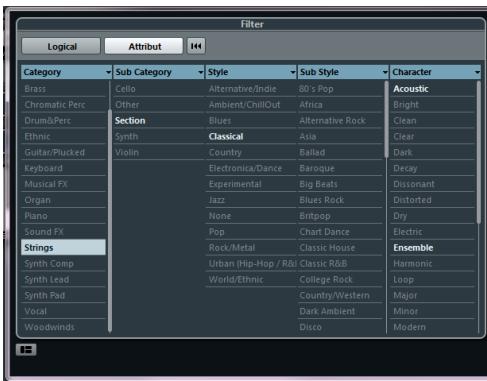
Task: Select Woodwinds category
Action: pyautogui.click(x=63, y=327)
